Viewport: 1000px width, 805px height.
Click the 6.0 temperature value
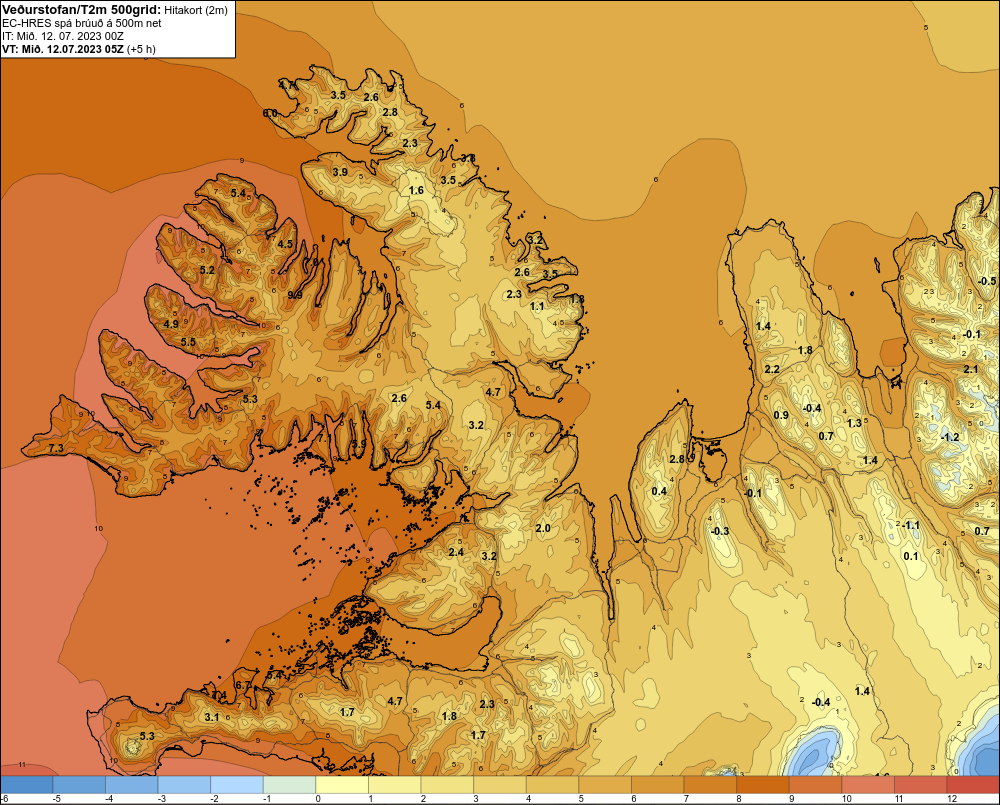click(x=270, y=114)
